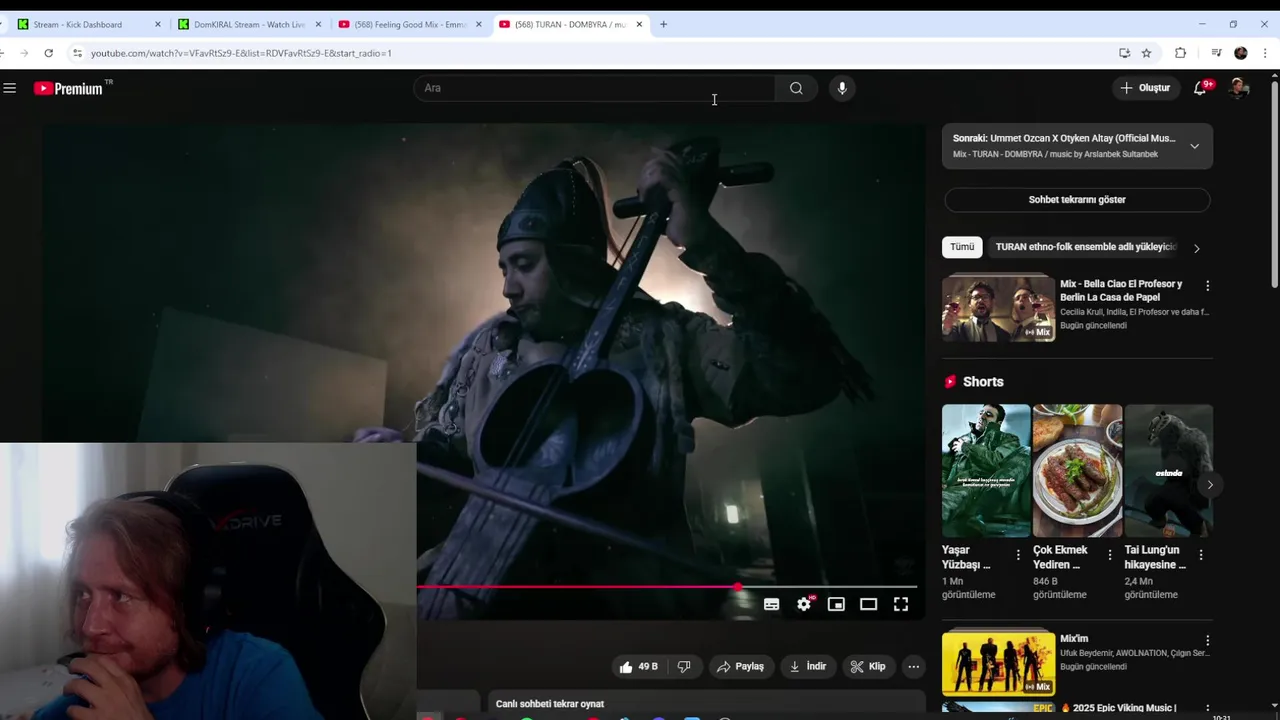Share video via Paylaş button
The width and height of the screenshot is (1280, 720).
(740, 667)
